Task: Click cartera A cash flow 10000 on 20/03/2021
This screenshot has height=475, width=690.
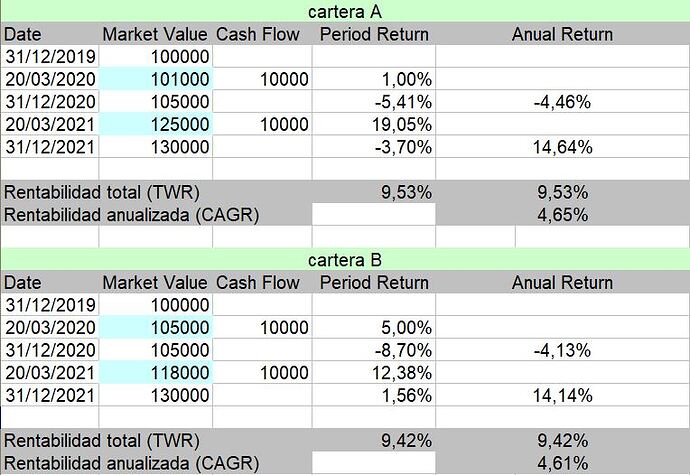Action: click(x=262, y=124)
